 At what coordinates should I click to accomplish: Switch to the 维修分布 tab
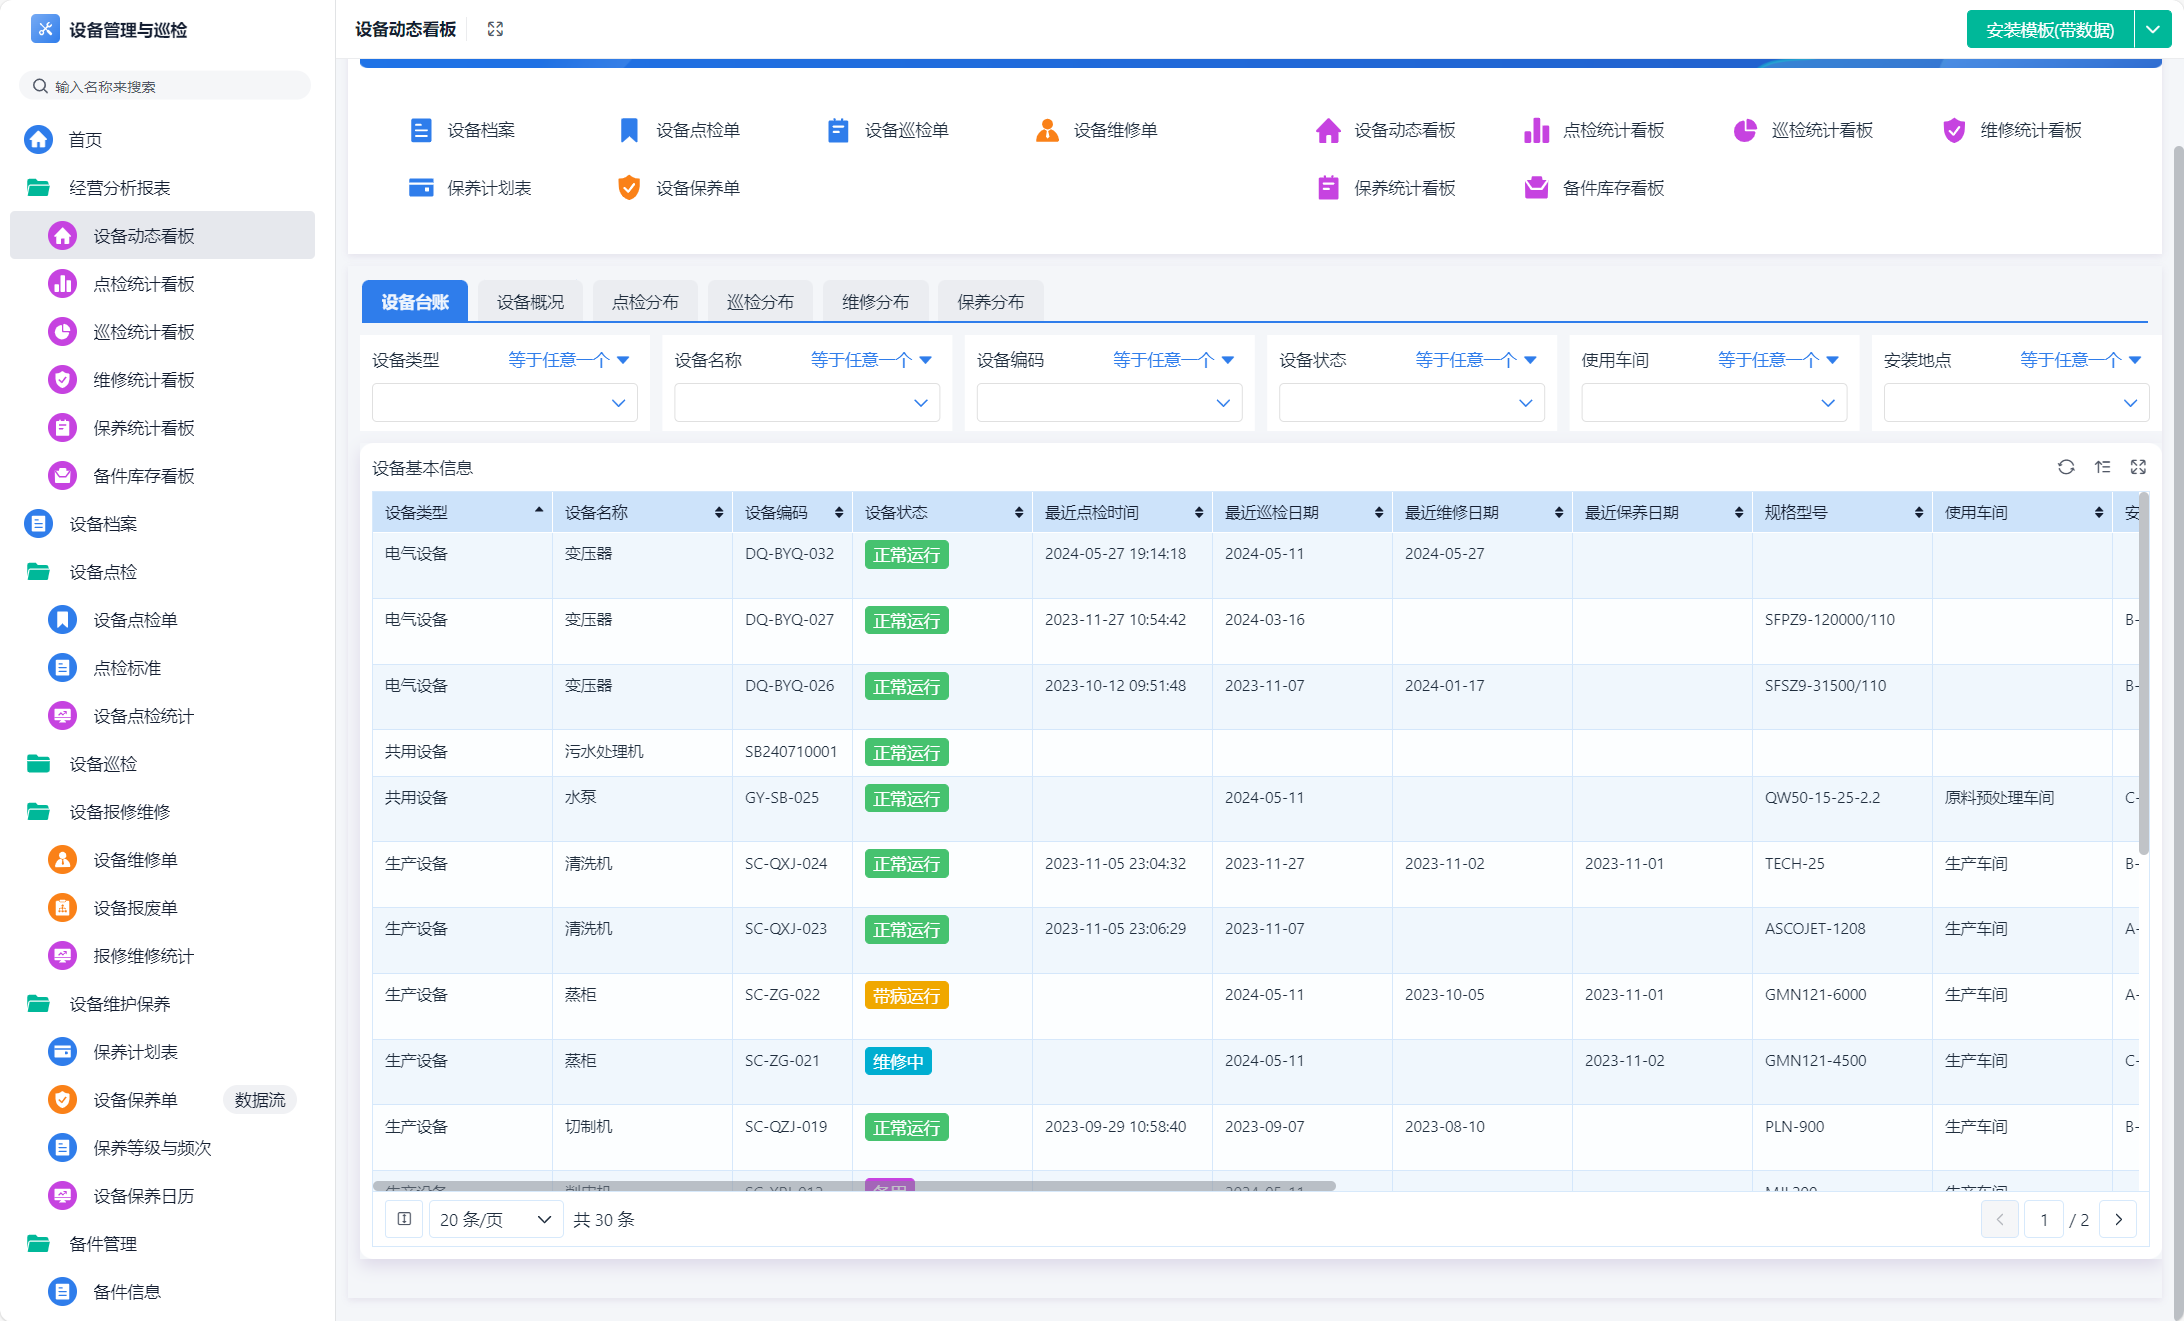[x=875, y=302]
